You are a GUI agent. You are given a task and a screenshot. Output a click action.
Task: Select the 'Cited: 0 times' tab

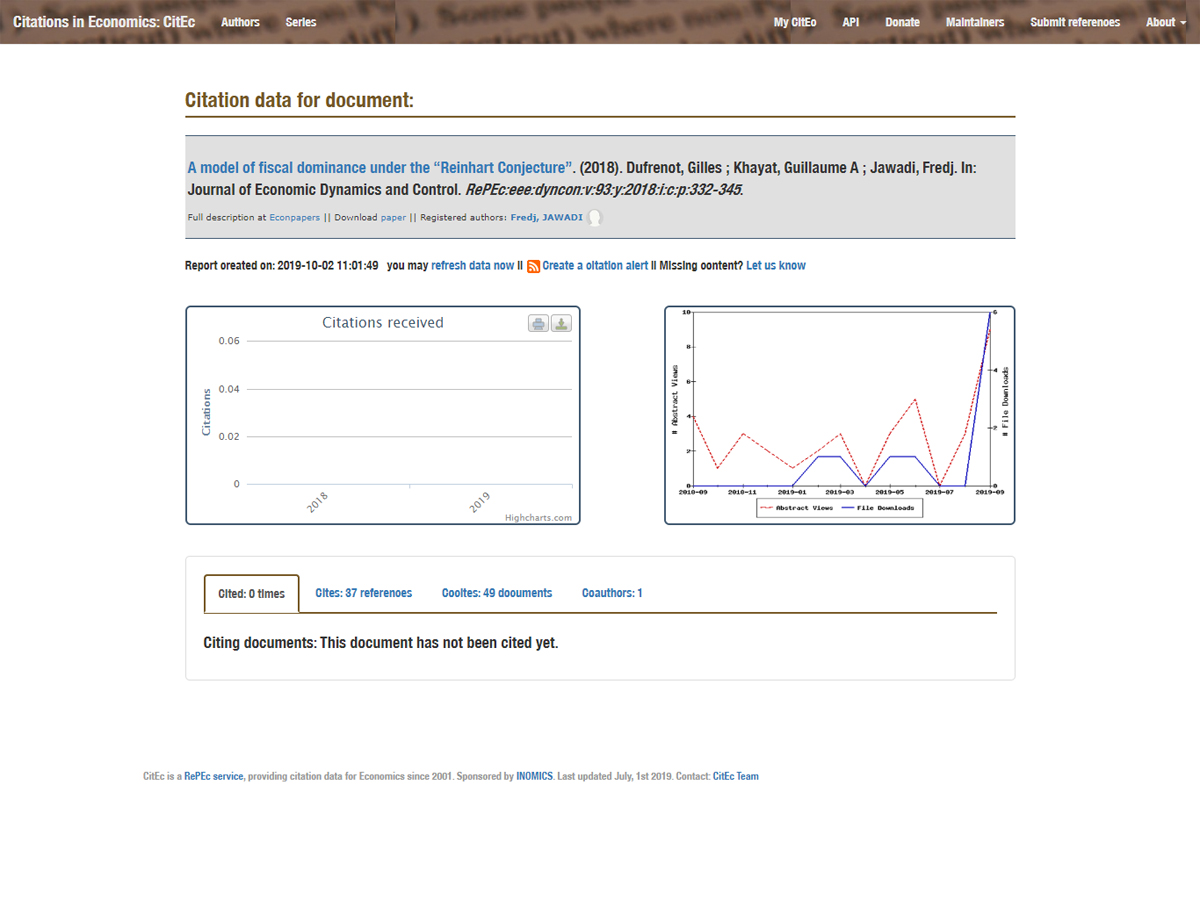point(251,594)
